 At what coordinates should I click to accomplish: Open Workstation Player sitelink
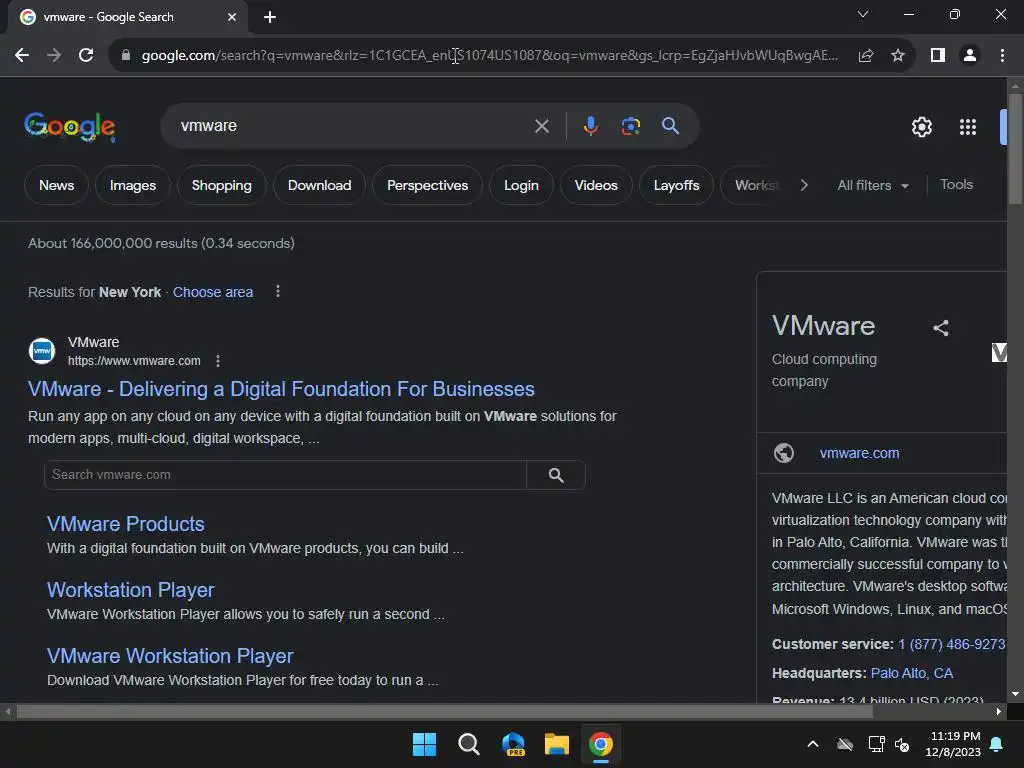click(x=131, y=590)
